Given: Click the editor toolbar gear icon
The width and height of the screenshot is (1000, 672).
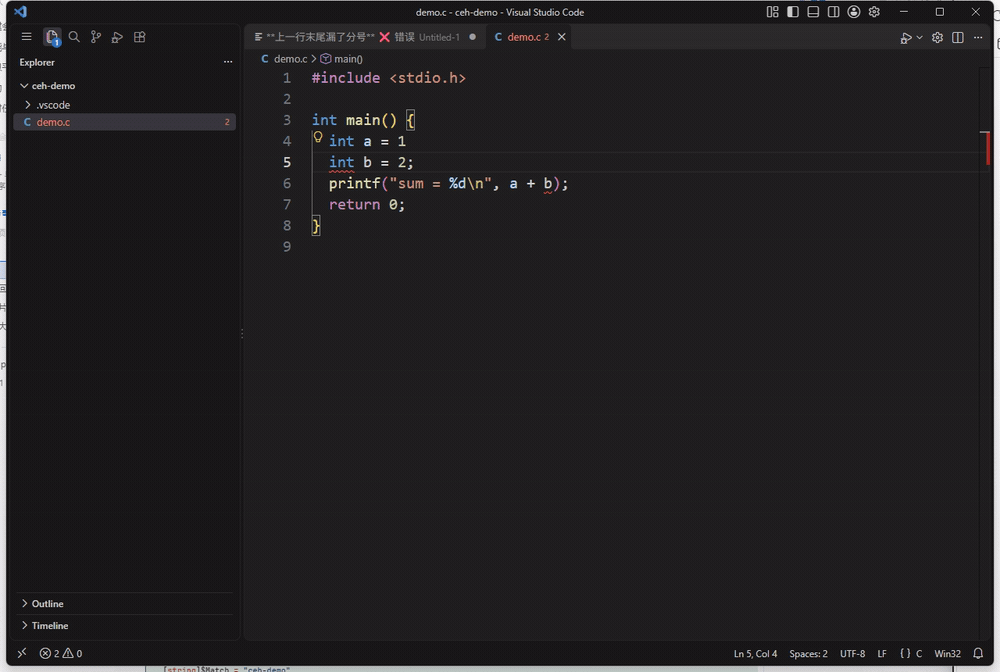Looking at the screenshot, I should point(937,38).
